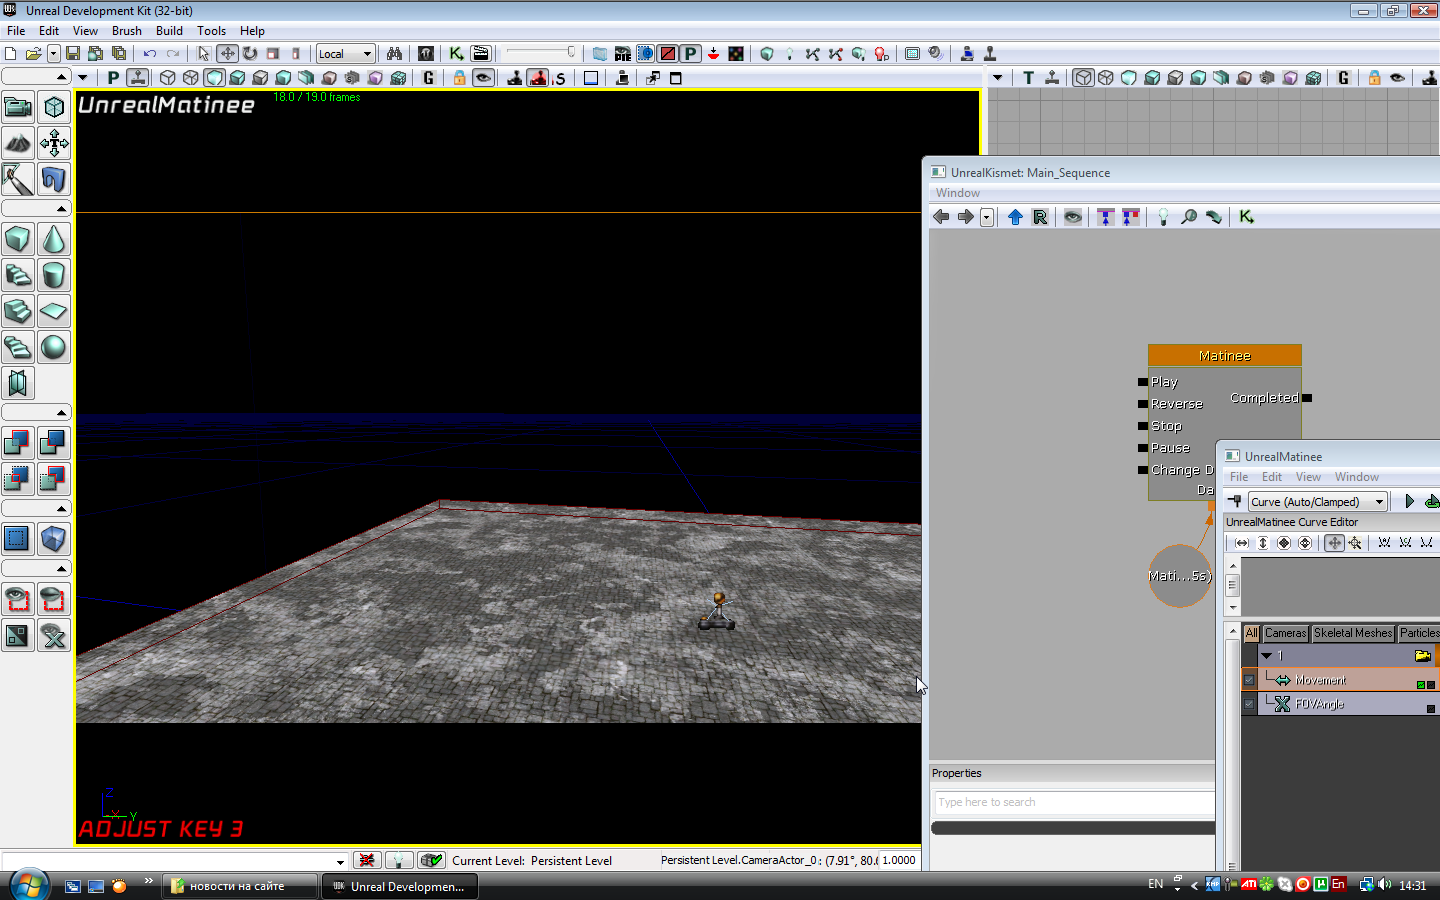Click the Properties search field

coord(1073,802)
